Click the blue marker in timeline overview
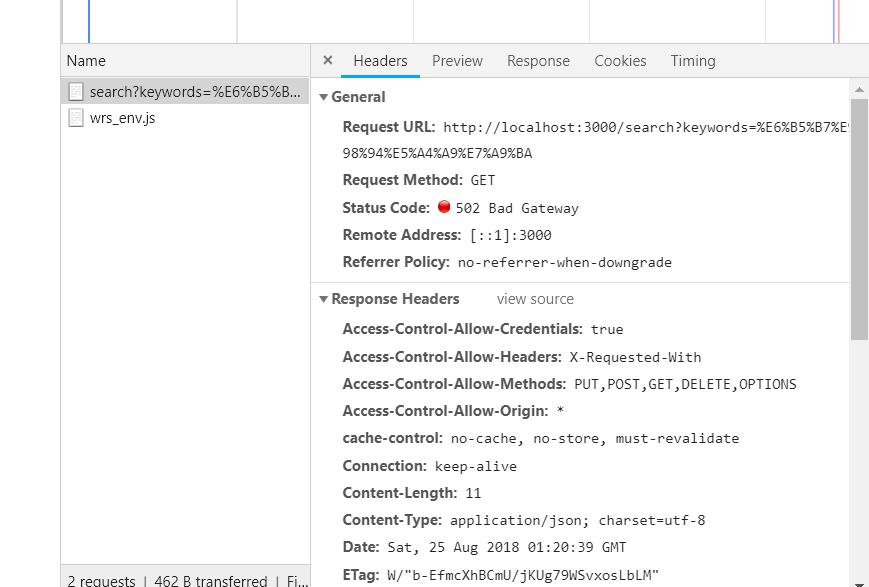The width and height of the screenshot is (869, 587). point(89,21)
